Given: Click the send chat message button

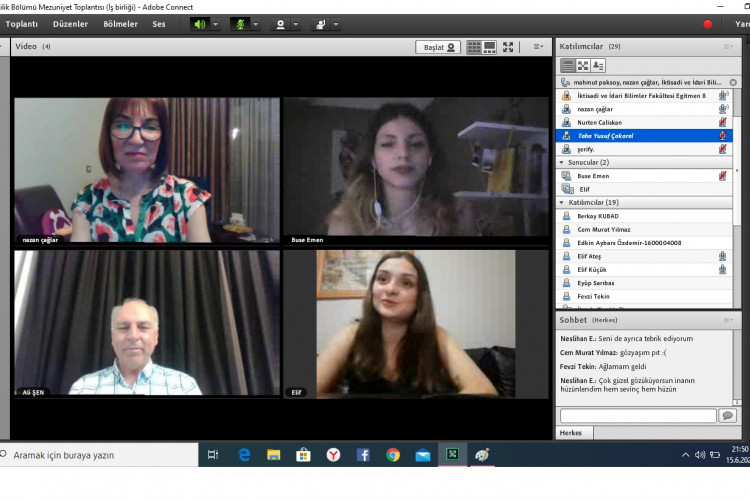Looking at the screenshot, I should pos(727,415).
